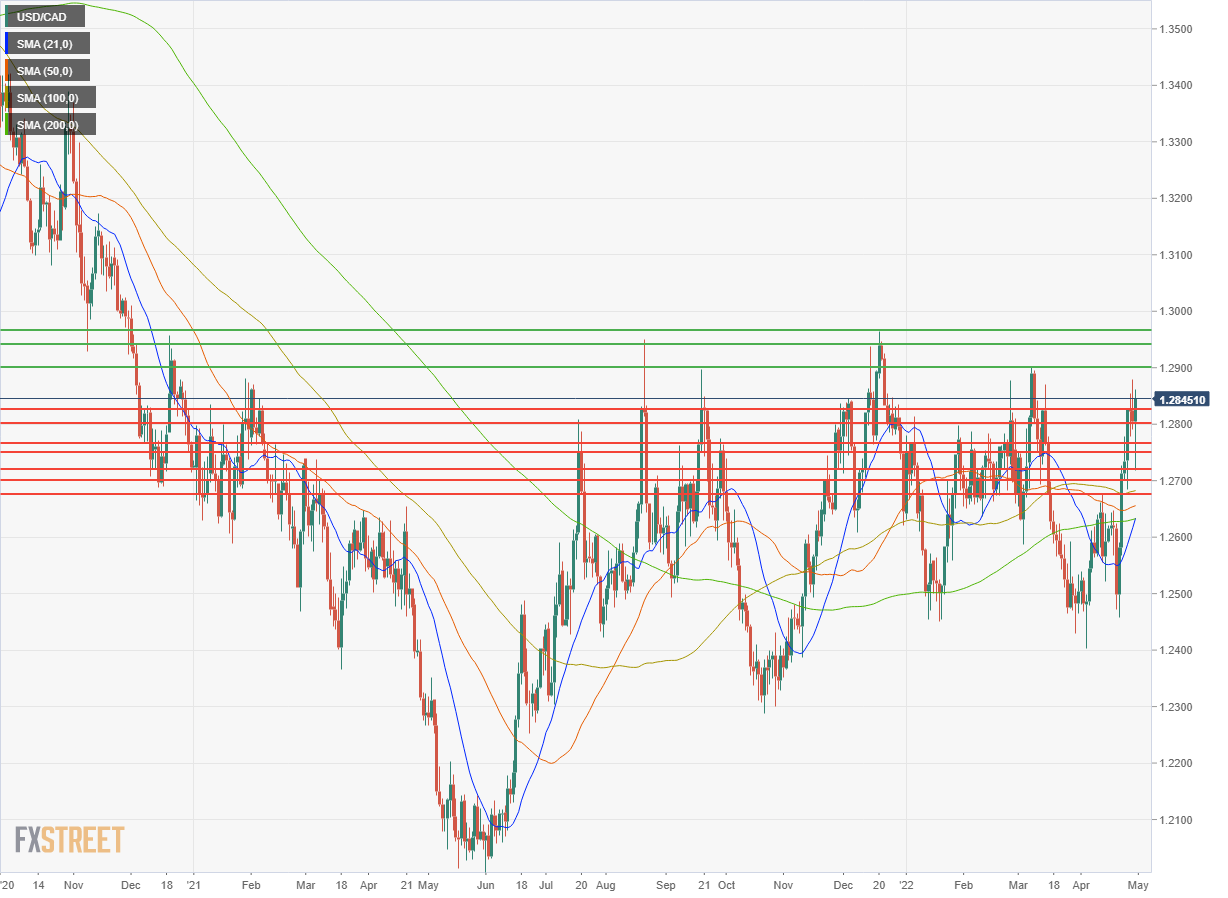Click the 1.3500 price axis label
The width and height of the screenshot is (1228, 898).
click(x=1183, y=29)
